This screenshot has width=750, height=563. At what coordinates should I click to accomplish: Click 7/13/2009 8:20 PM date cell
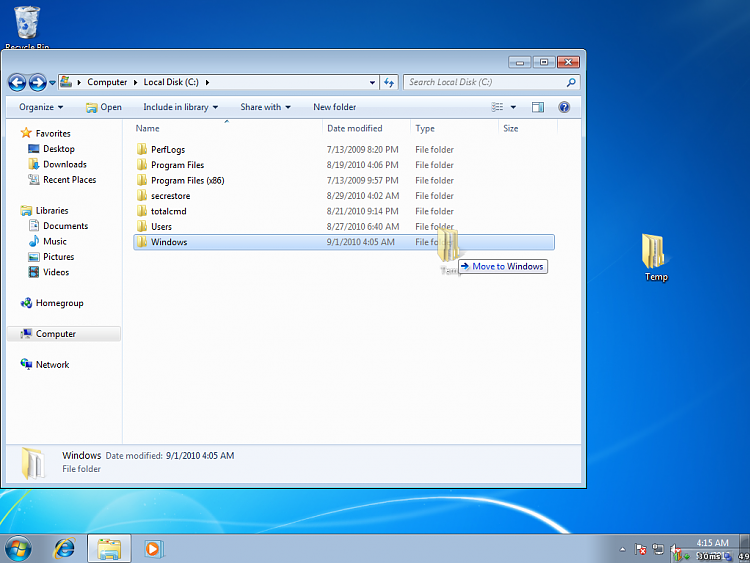[x=363, y=150]
